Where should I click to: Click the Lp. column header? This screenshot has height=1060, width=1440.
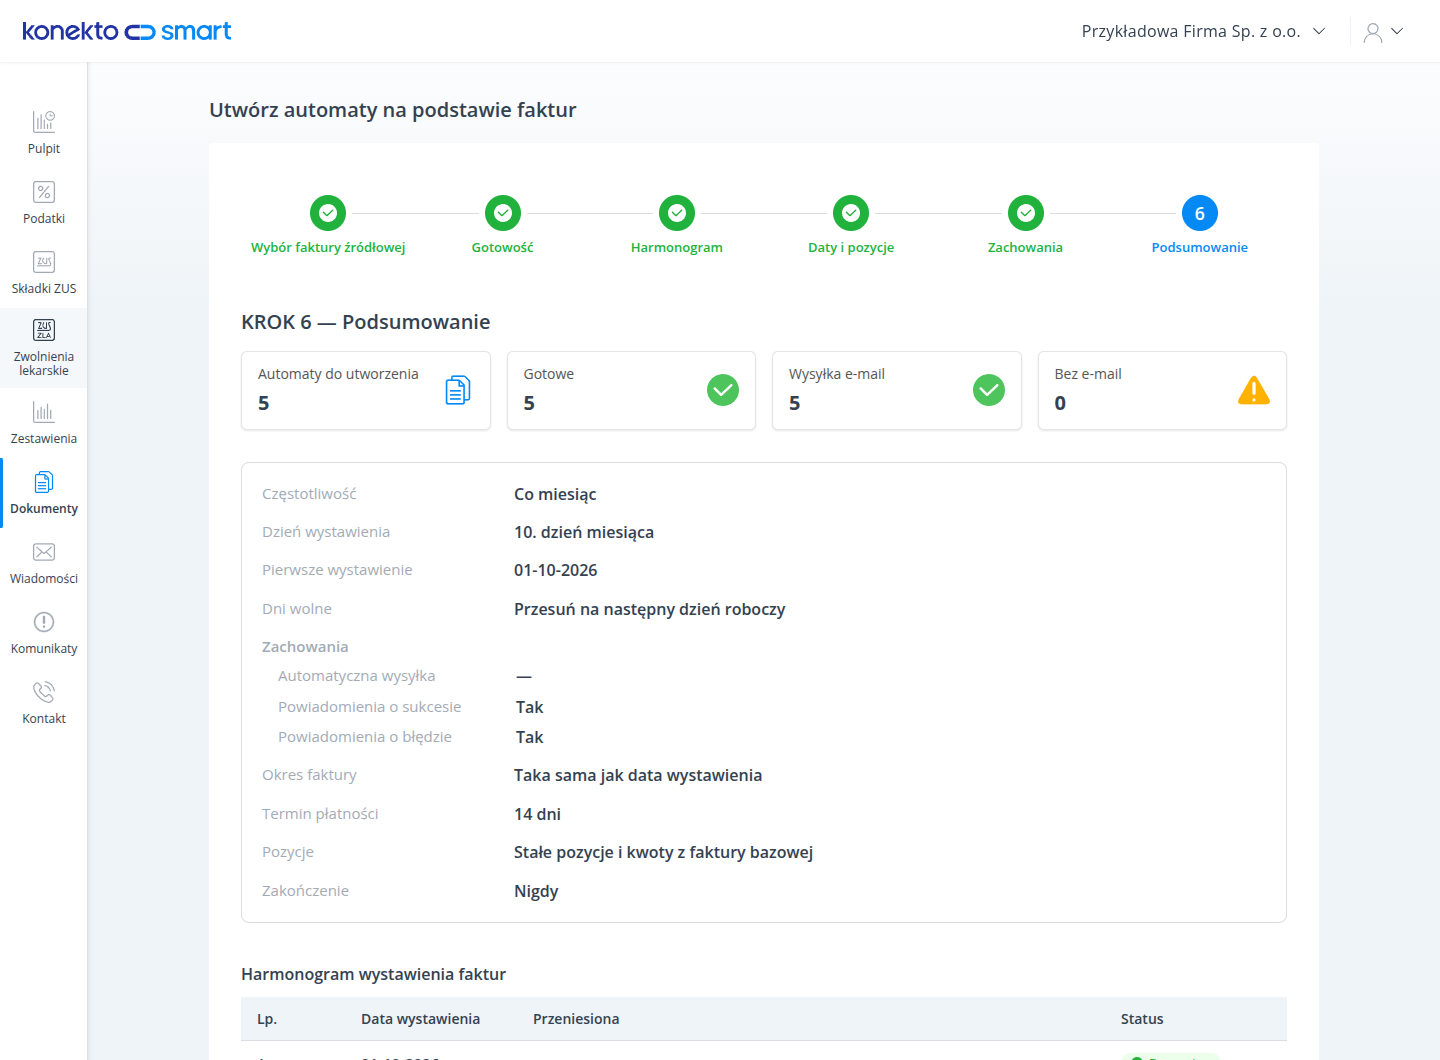click(x=267, y=1019)
